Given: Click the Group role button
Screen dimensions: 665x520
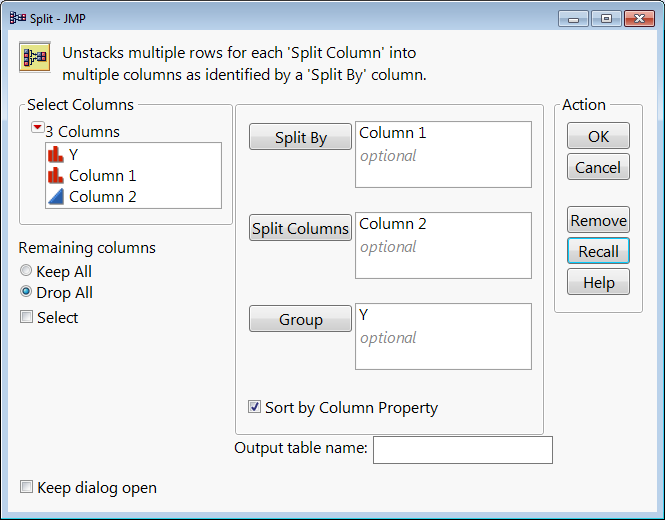Looking at the screenshot, I should click(x=300, y=320).
